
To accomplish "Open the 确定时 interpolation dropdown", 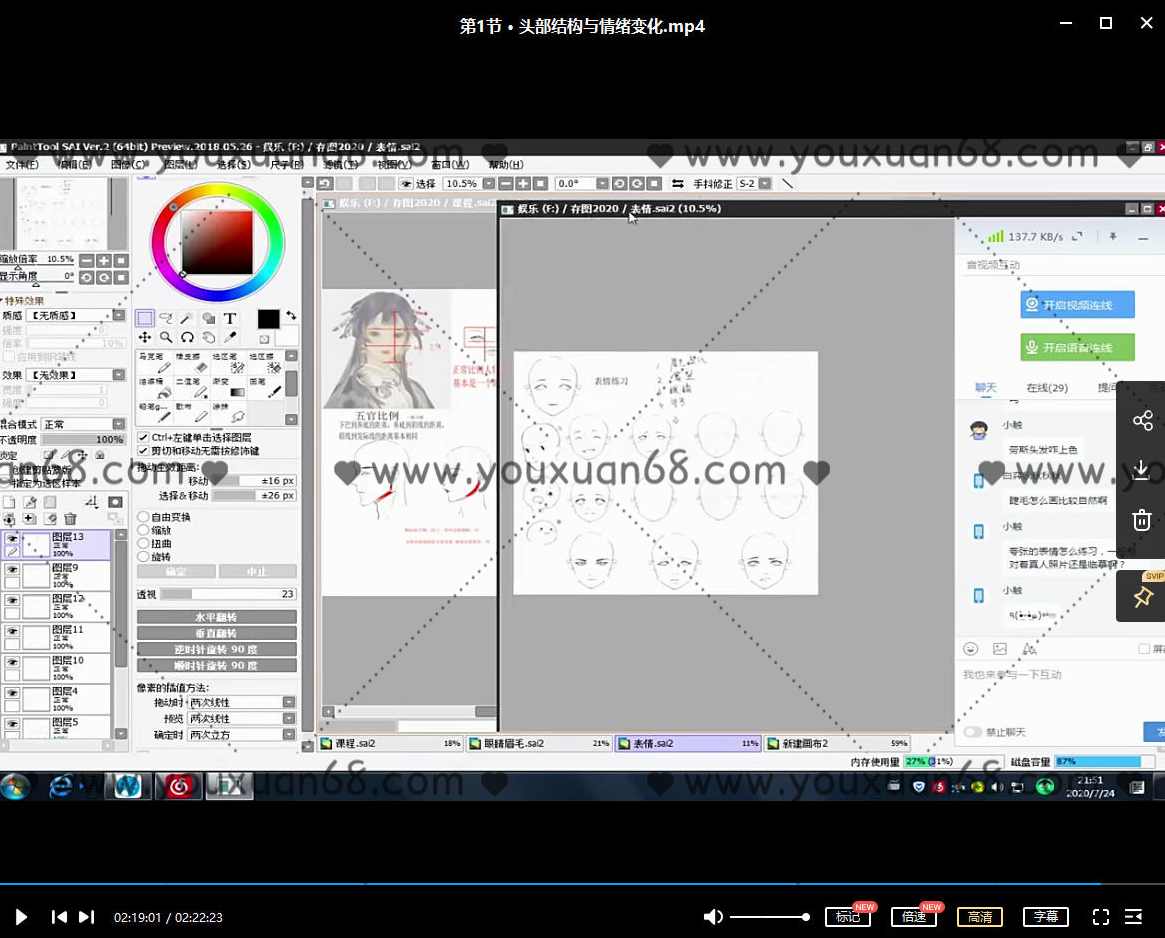I will click(288, 735).
